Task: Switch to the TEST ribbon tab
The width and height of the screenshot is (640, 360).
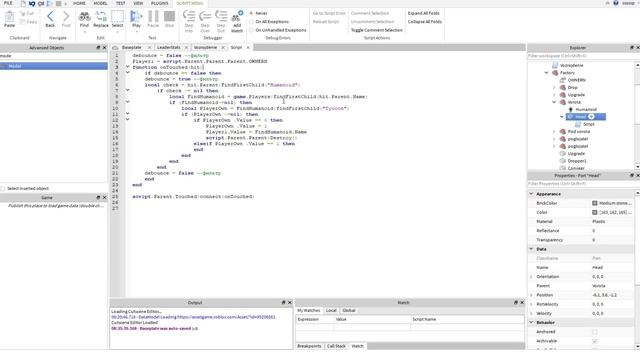Action: [x=120, y=3]
